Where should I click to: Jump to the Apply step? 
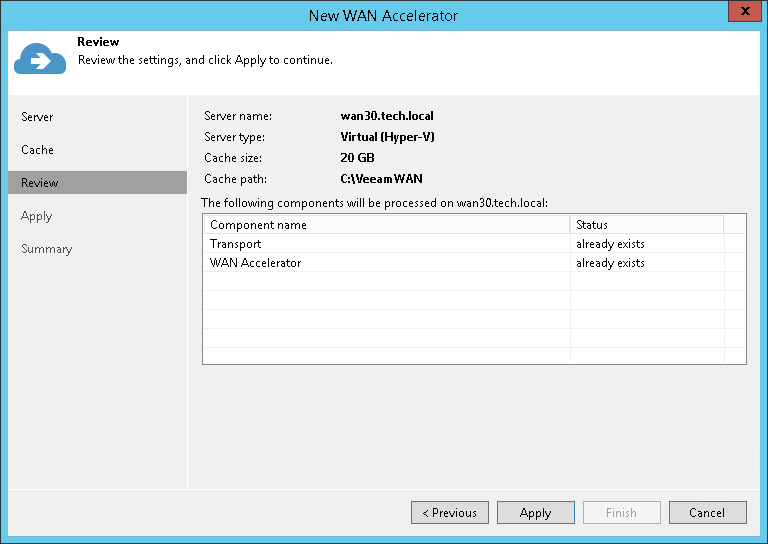36,216
